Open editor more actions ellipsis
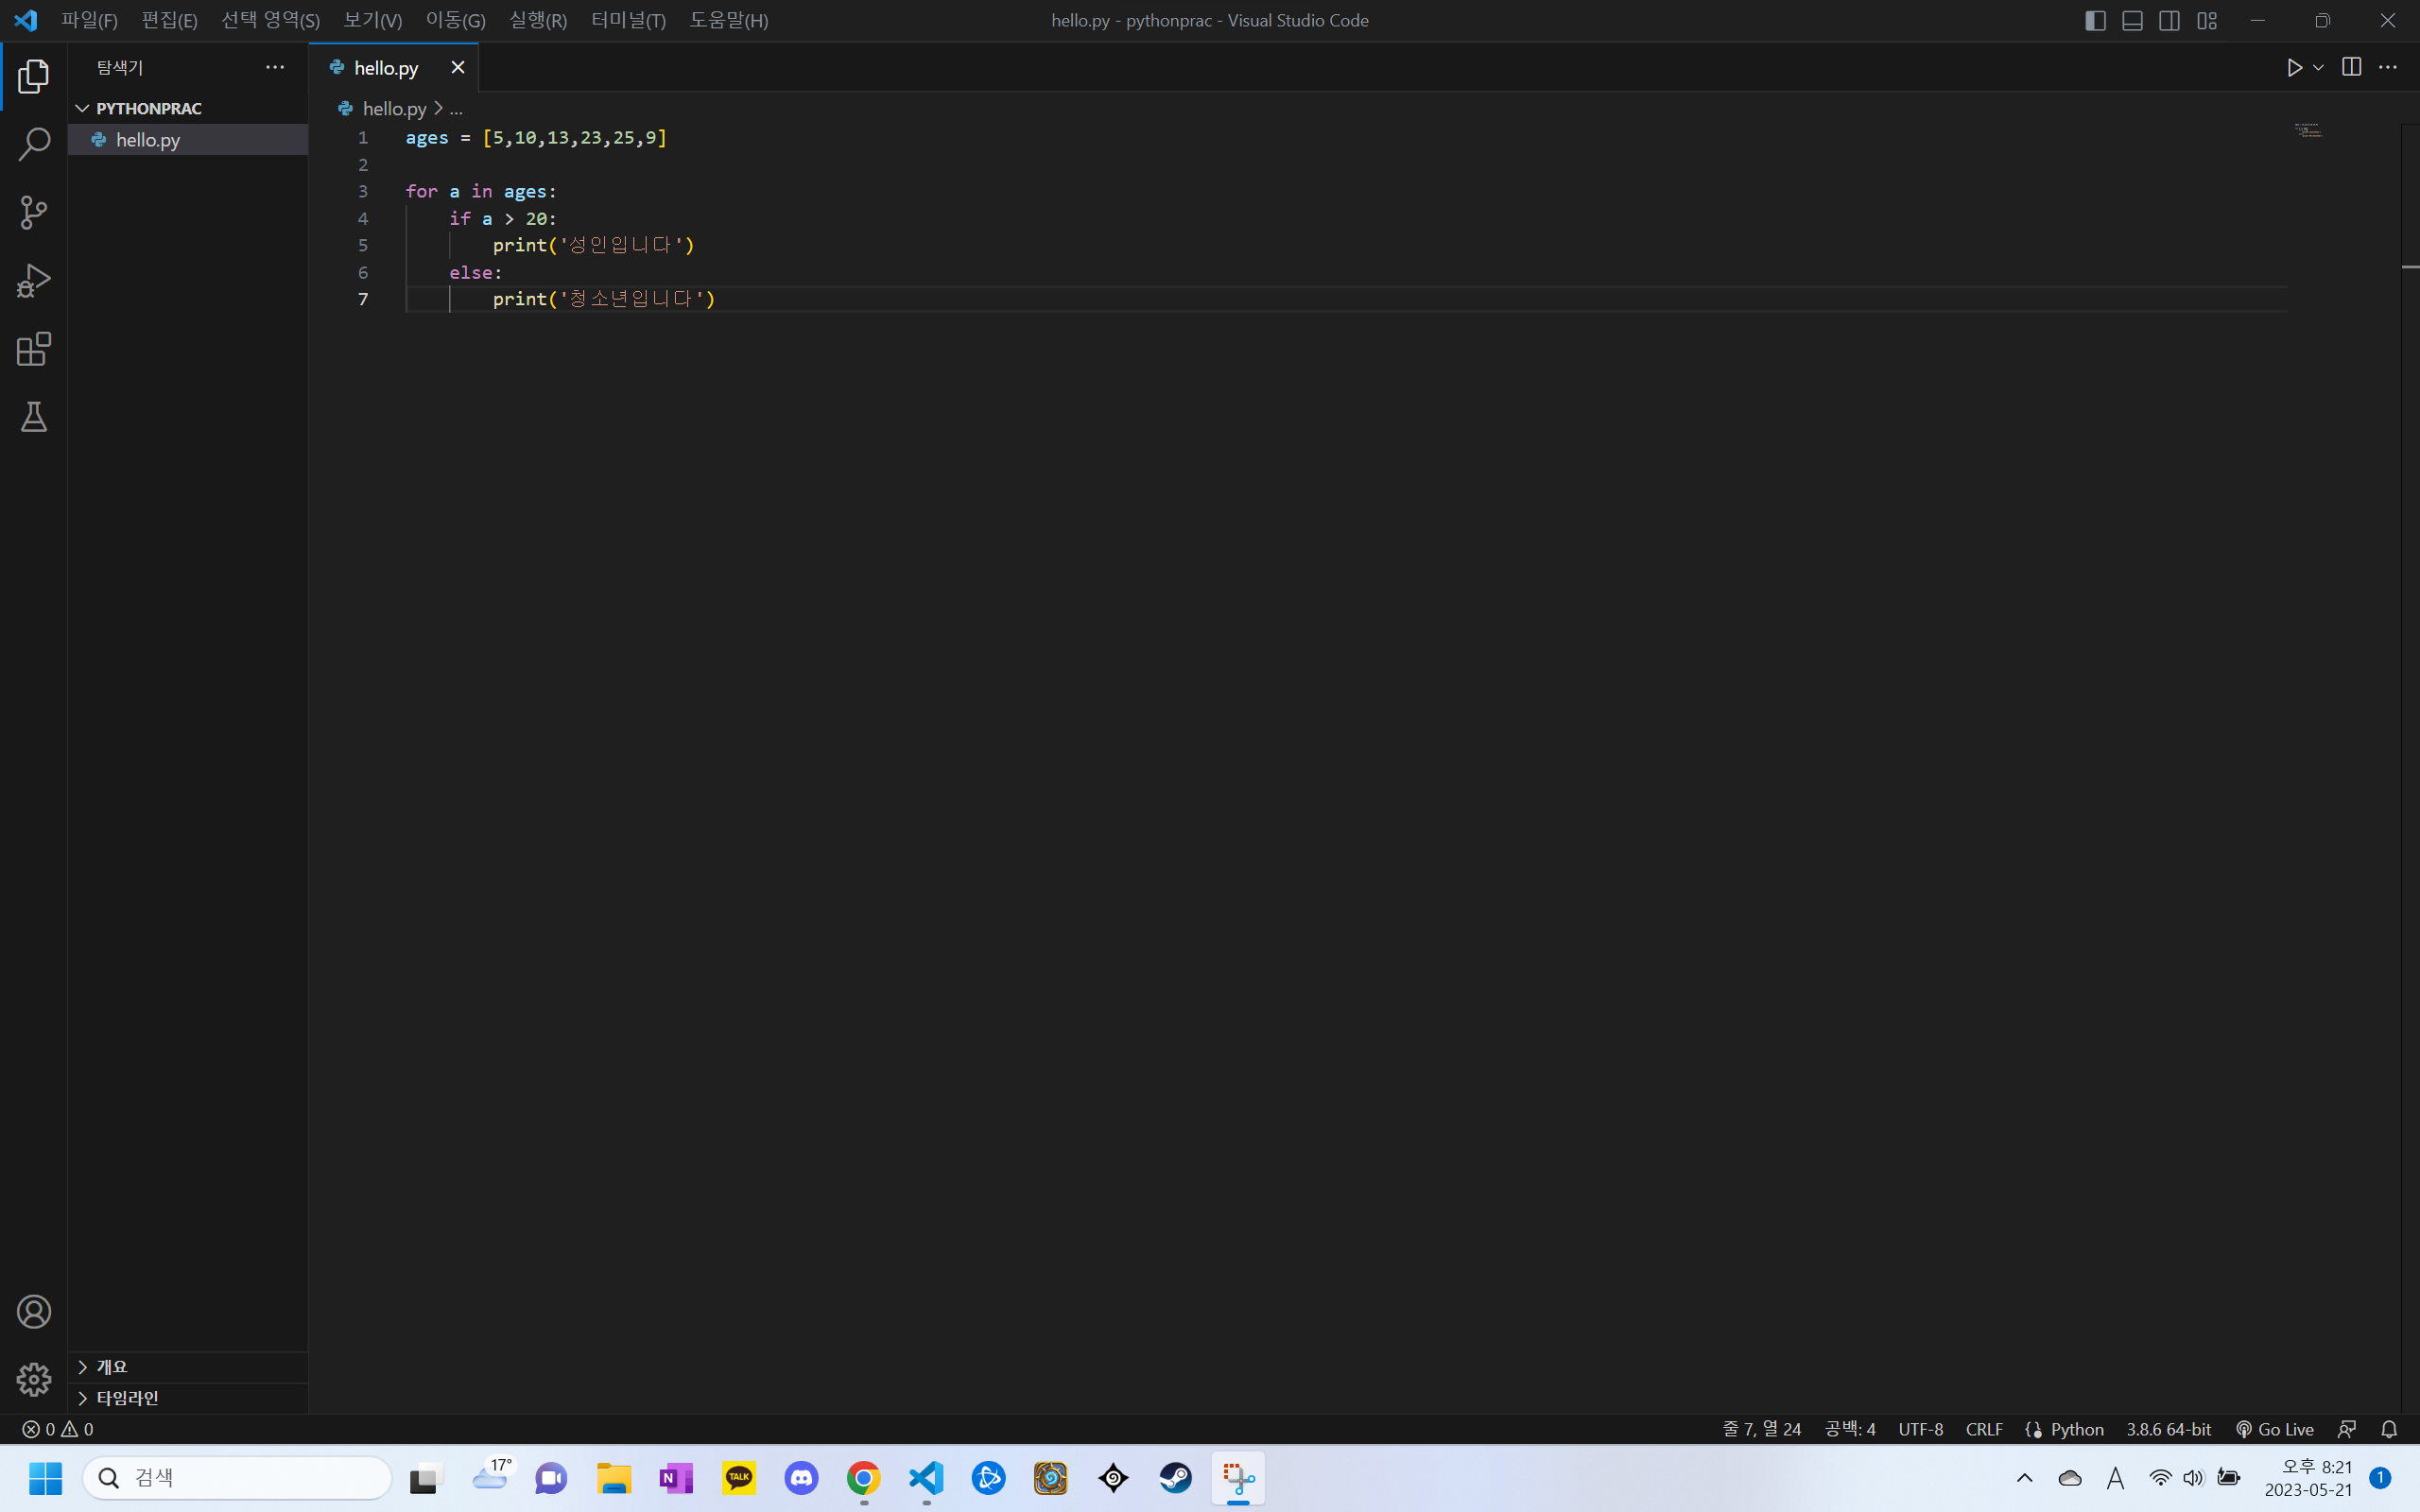This screenshot has height=1512, width=2420. coord(2388,67)
